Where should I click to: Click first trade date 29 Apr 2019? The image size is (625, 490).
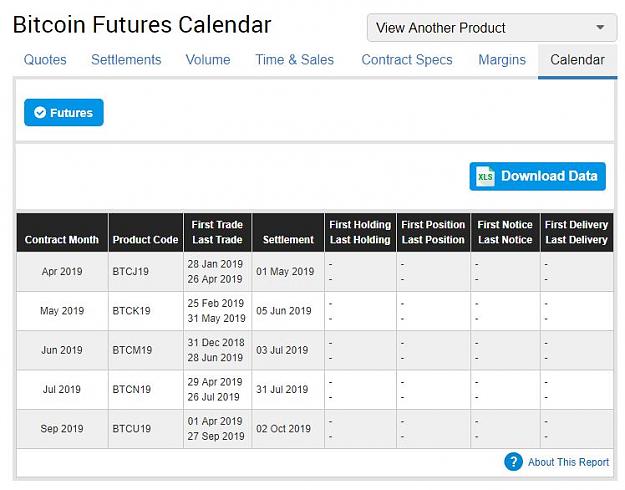[215, 382]
